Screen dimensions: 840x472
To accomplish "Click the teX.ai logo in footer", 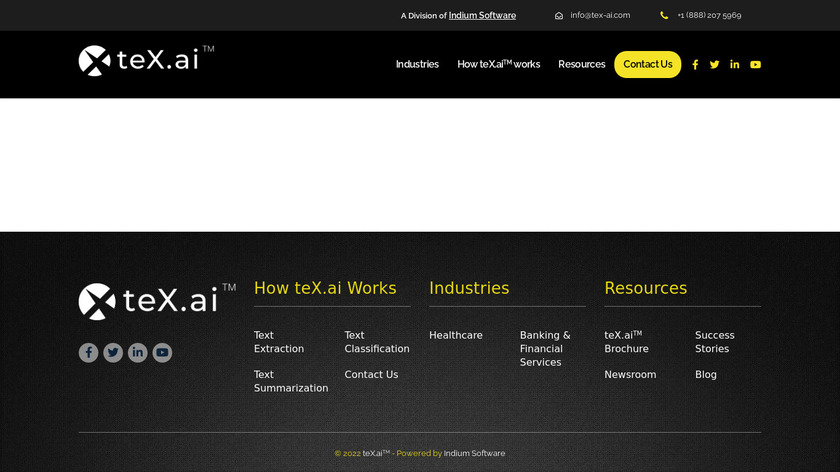I will tap(157, 302).
